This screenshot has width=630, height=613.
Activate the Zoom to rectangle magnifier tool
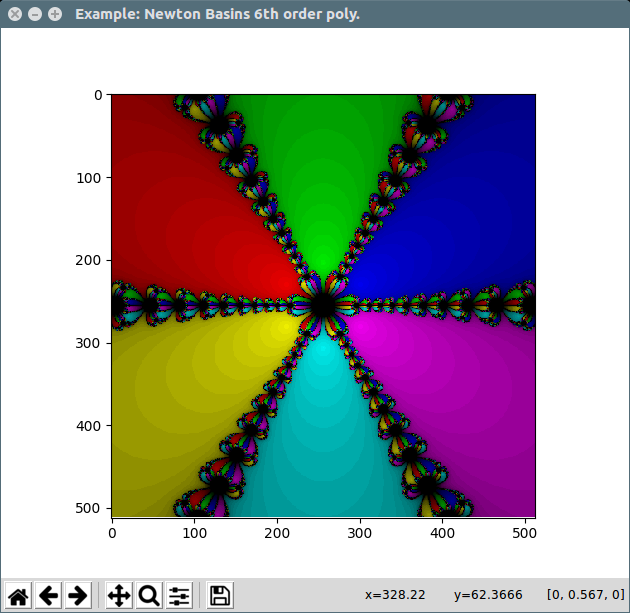149,596
